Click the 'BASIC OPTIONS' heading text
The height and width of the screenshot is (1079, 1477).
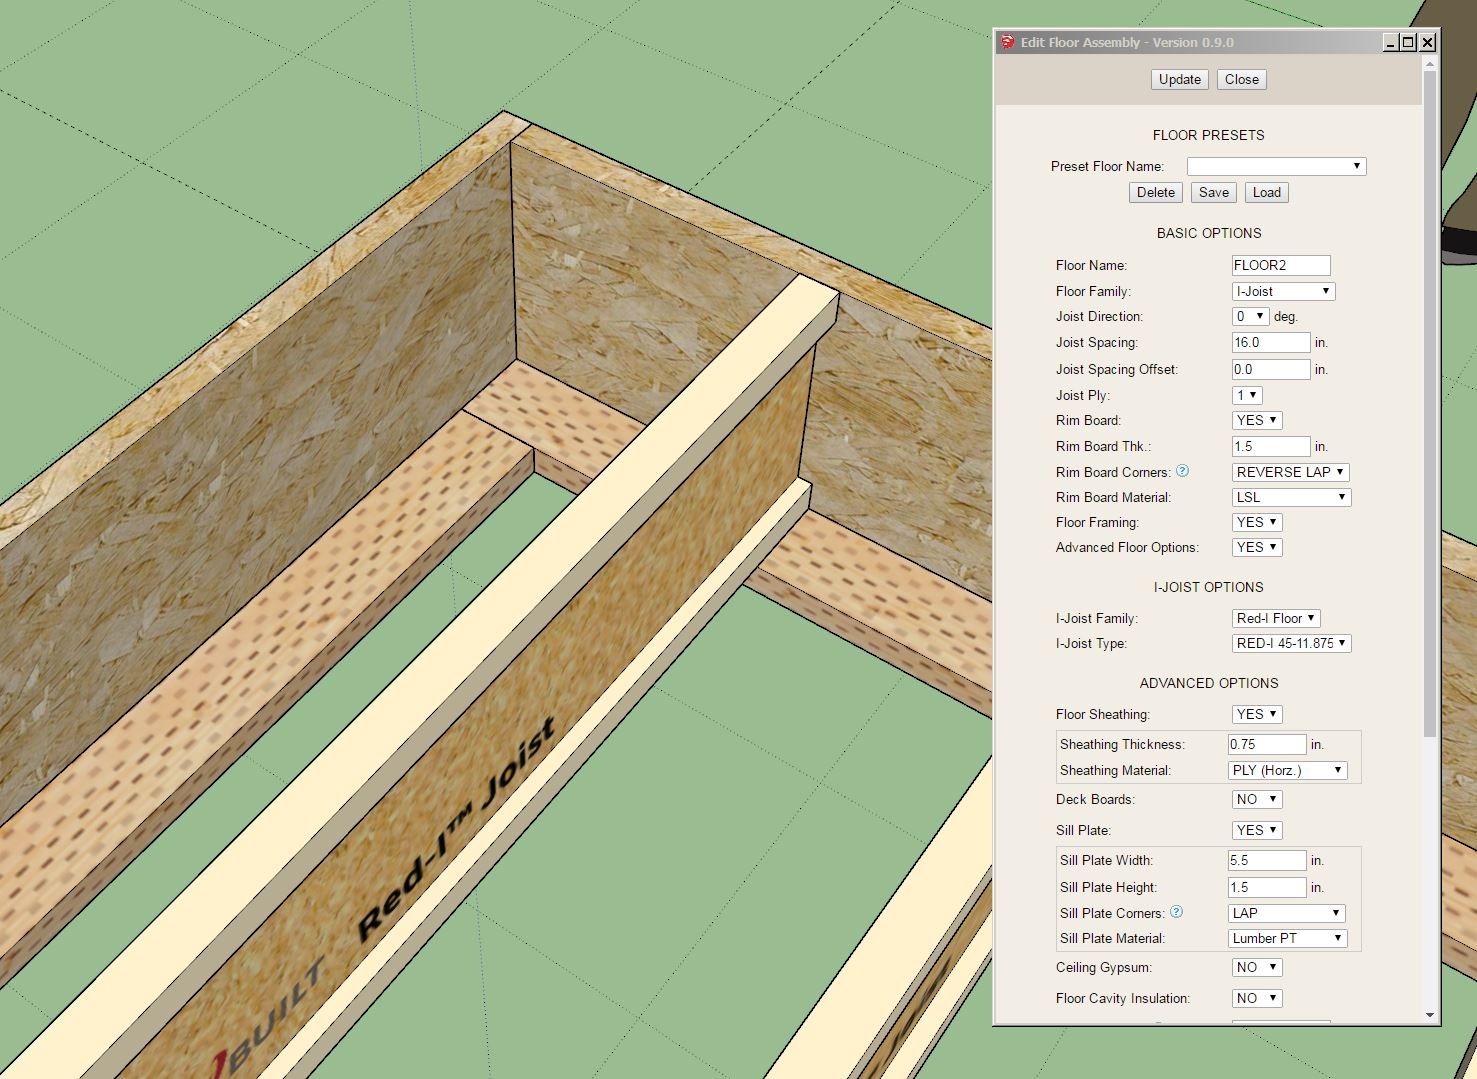(1209, 233)
